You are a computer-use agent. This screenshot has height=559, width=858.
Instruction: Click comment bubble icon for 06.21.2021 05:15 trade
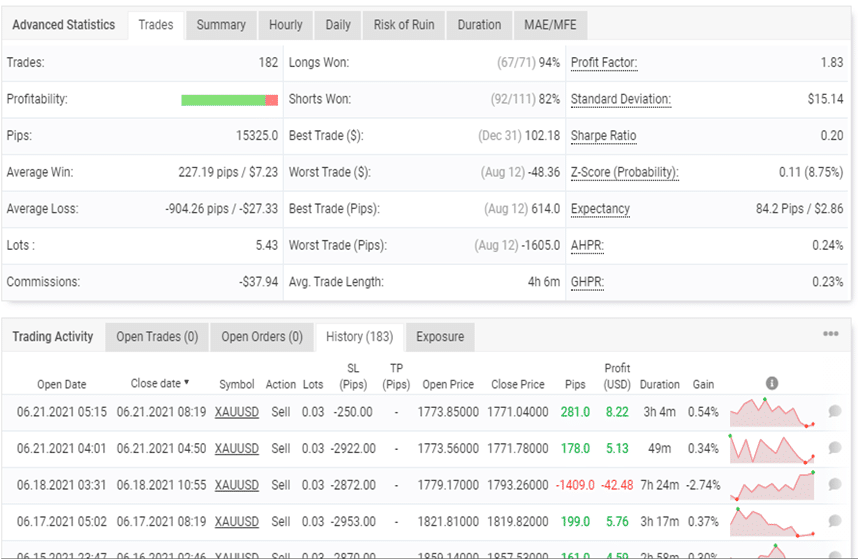(835, 411)
